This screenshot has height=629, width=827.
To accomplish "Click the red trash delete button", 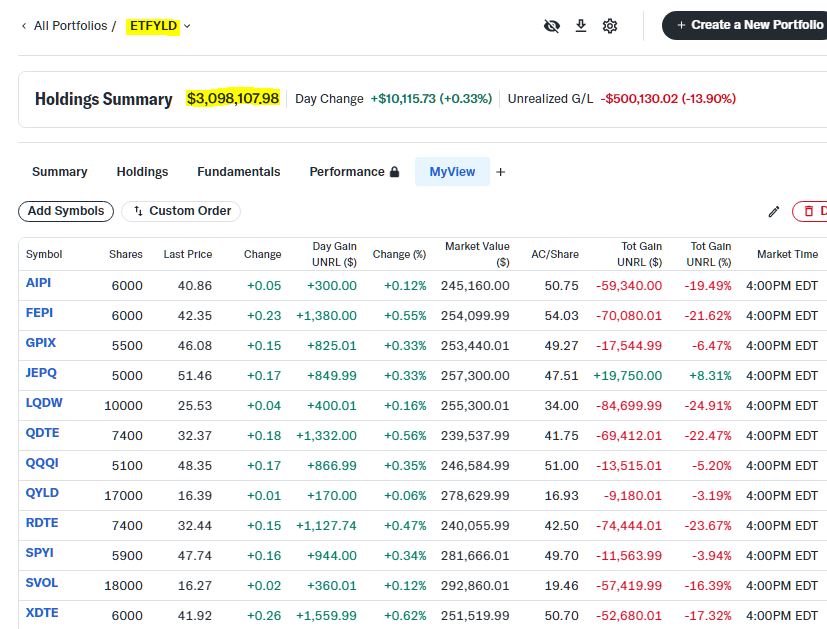I will pos(811,212).
